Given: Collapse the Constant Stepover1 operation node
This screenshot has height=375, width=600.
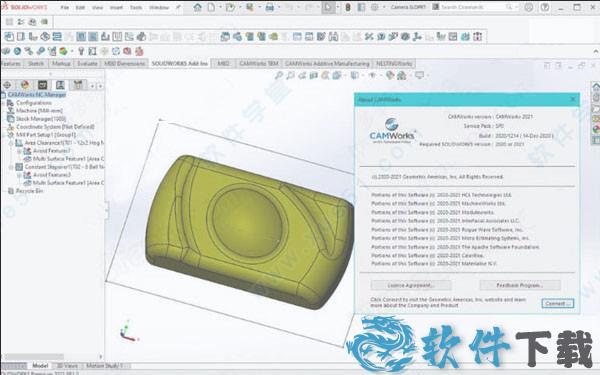Looking at the screenshot, I should (11, 167).
